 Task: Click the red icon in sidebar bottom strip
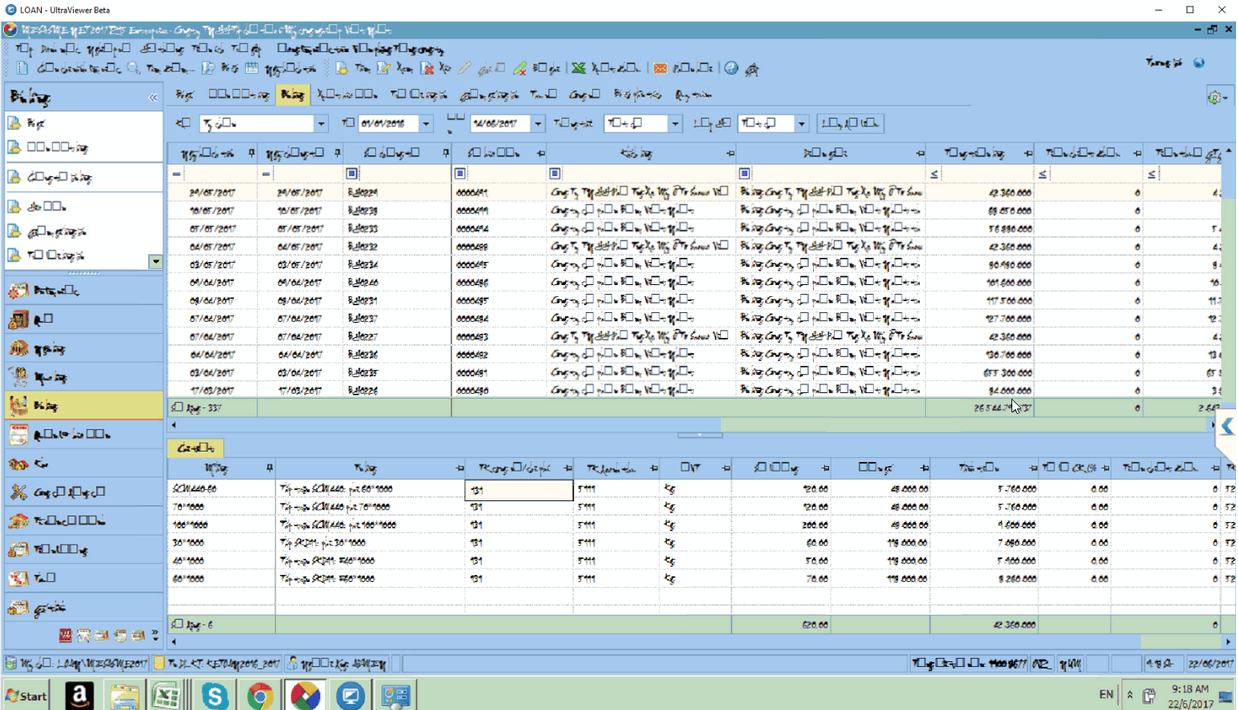coord(65,636)
